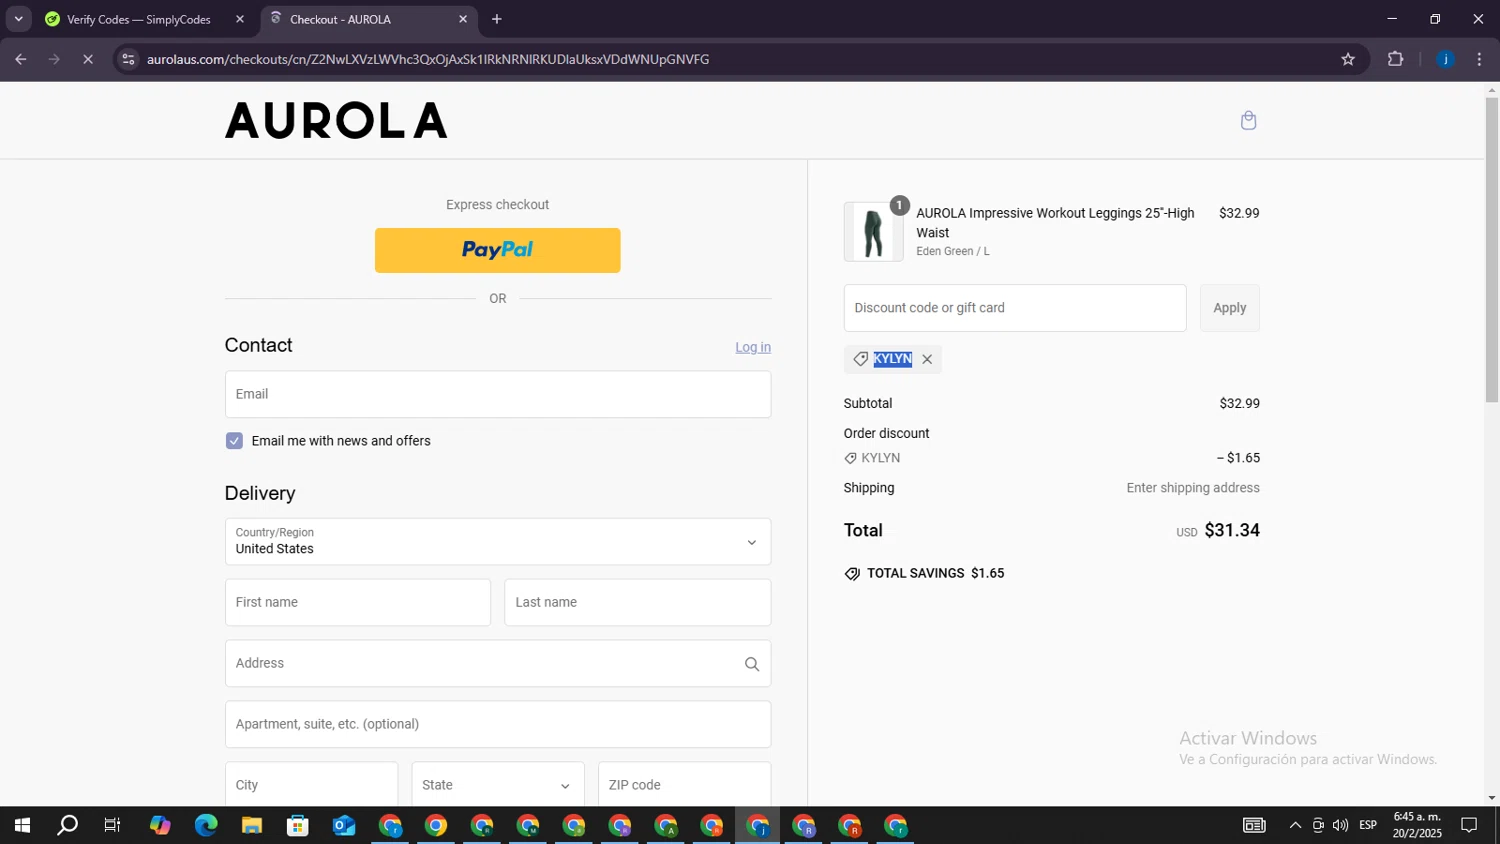
Task: Open the plain Chrome icon without profile badge
Action: pos(436,825)
